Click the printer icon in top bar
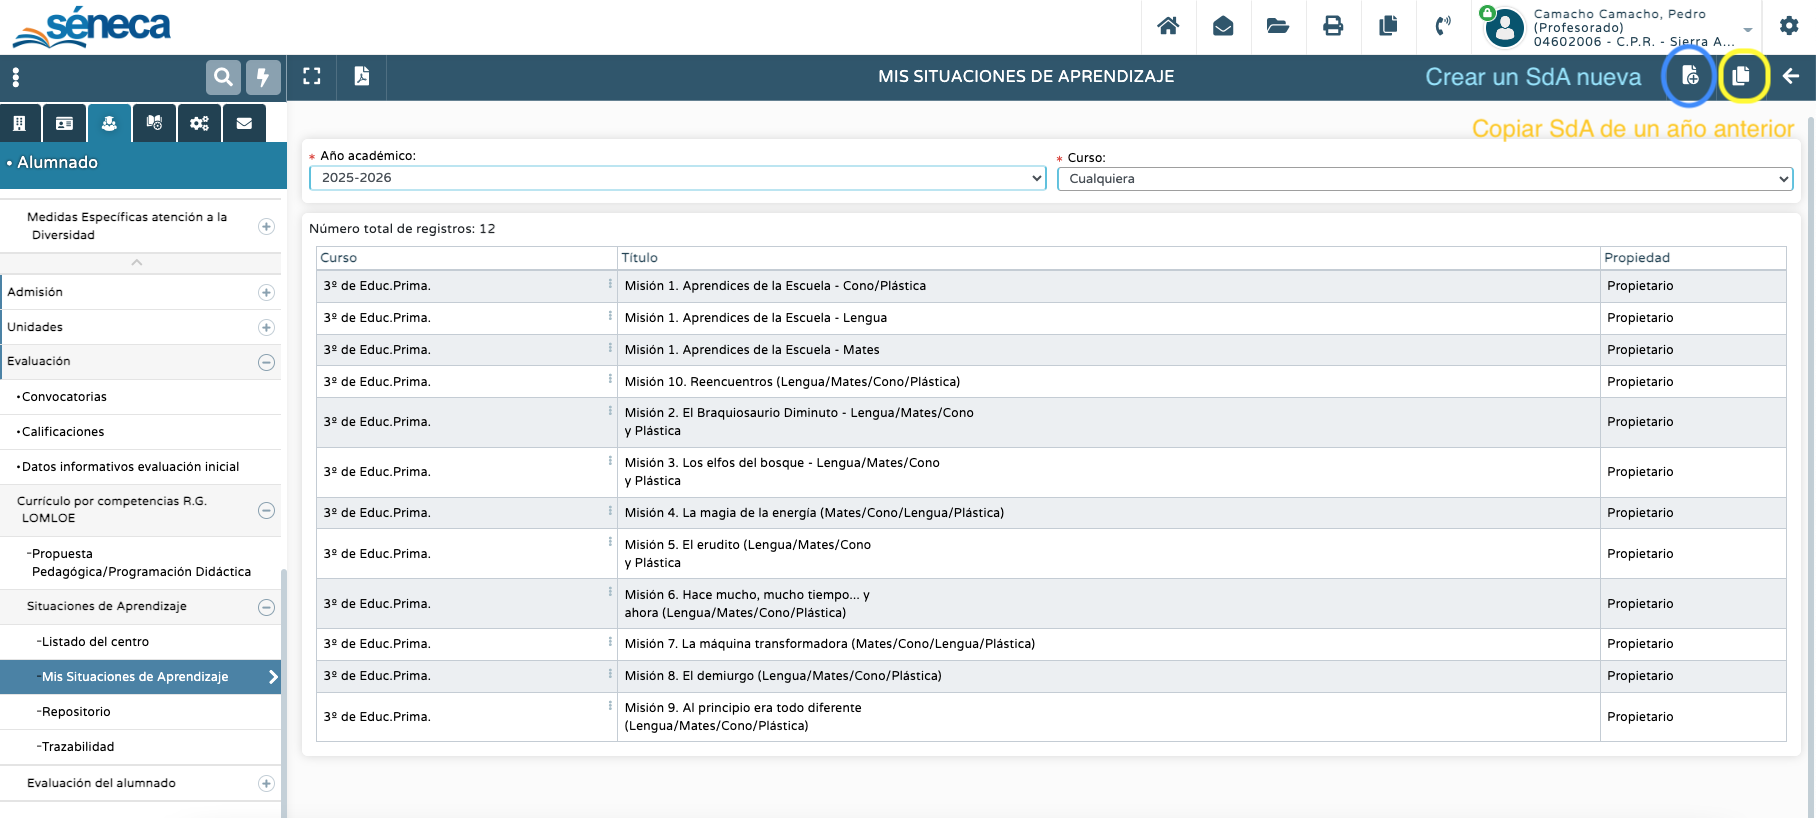 pyautogui.click(x=1333, y=26)
